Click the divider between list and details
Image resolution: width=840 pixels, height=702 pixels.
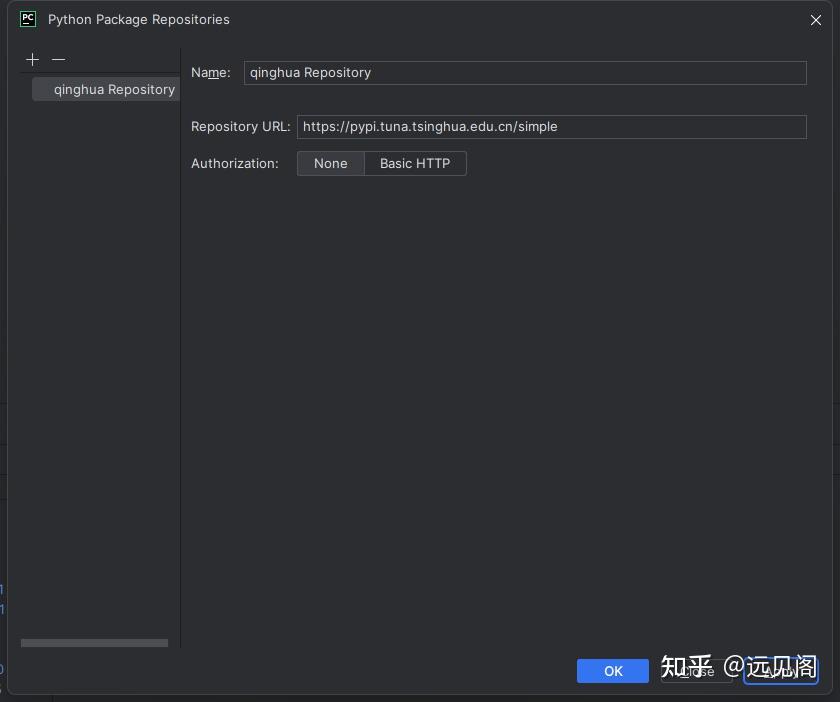(180, 350)
